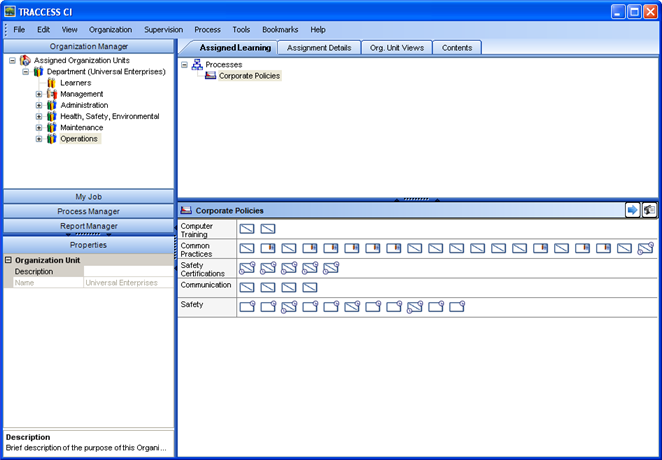Screen dimensions: 662x460
Task: Click the Properties panel header
Action: pyautogui.click(x=89, y=245)
